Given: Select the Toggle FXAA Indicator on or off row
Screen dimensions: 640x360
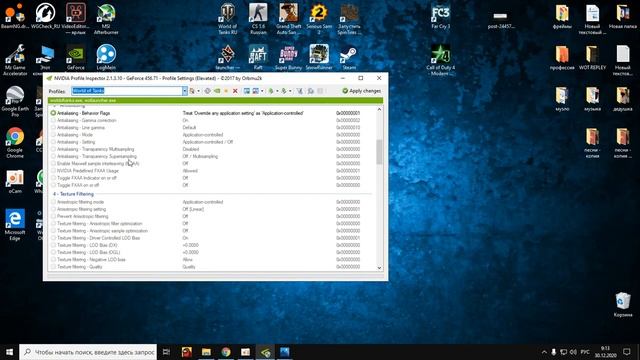Looking at the screenshot, I should pyautogui.click(x=211, y=178).
